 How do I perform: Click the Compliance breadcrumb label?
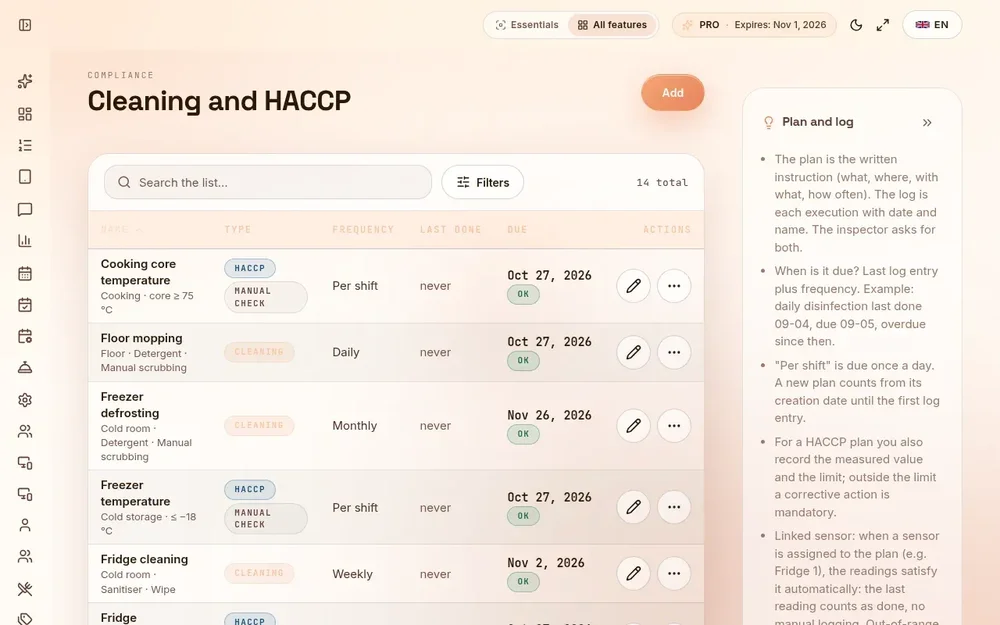[x=121, y=75]
